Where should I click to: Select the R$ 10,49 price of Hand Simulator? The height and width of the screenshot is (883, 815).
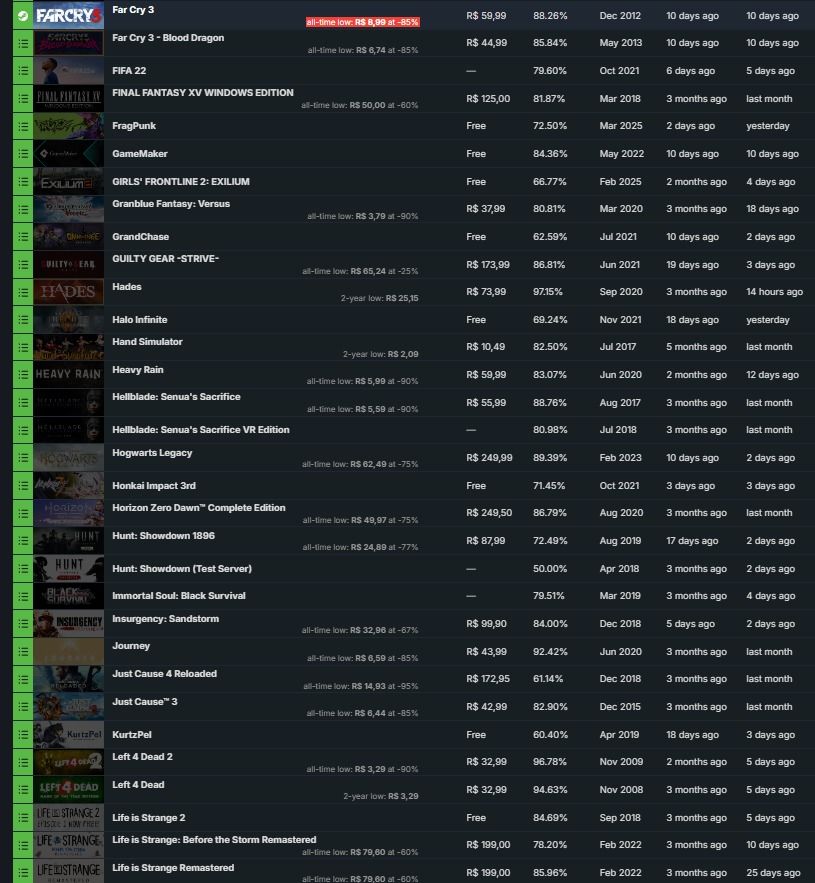pyautogui.click(x=485, y=347)
